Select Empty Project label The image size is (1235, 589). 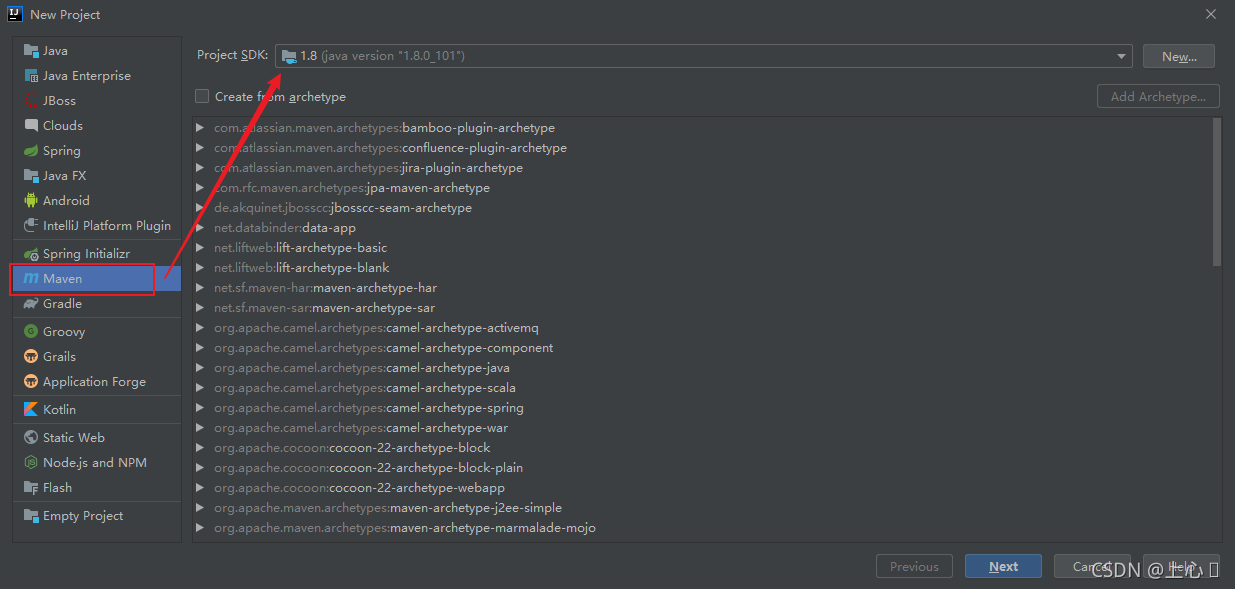click(x=83, y=515)
